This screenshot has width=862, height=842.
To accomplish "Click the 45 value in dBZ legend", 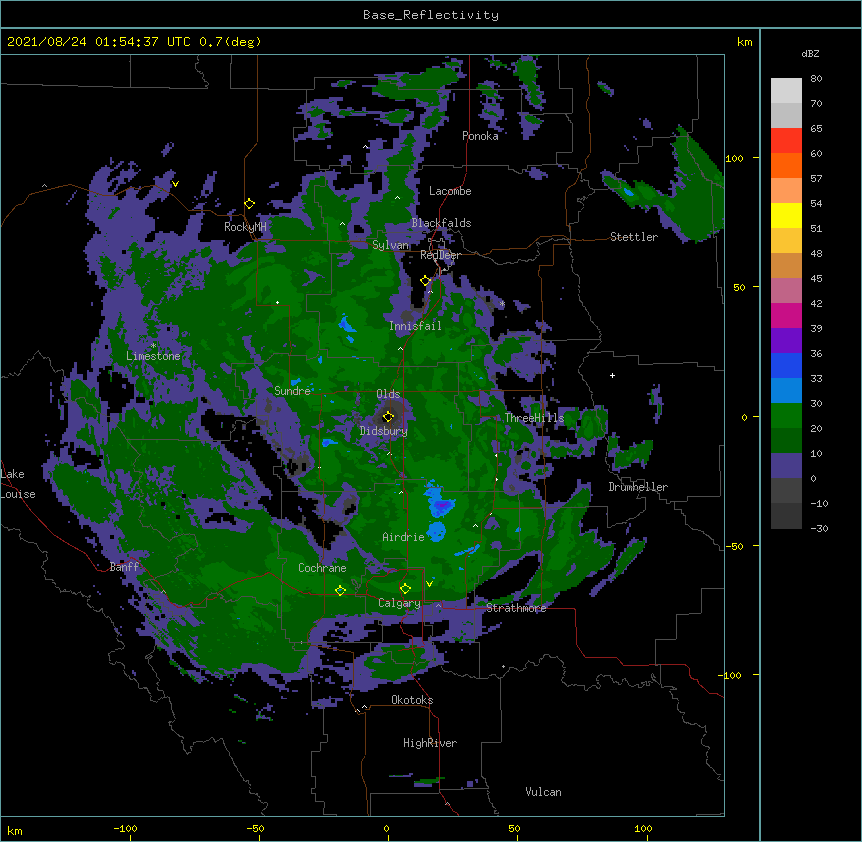I will [816, 279].
